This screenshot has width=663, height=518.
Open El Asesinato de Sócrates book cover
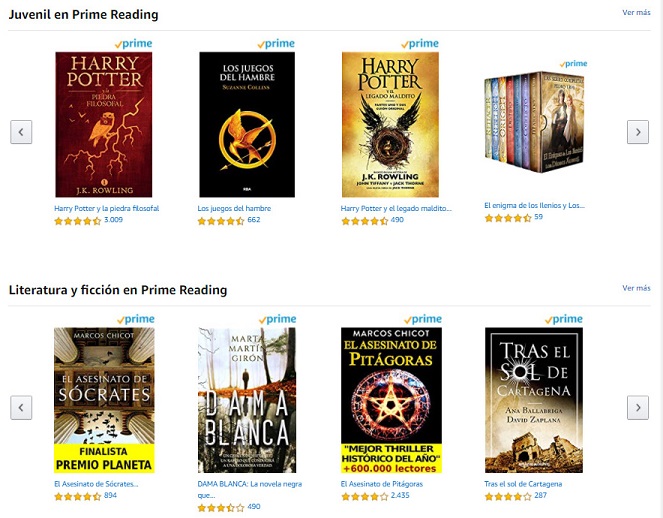[104, 400]
